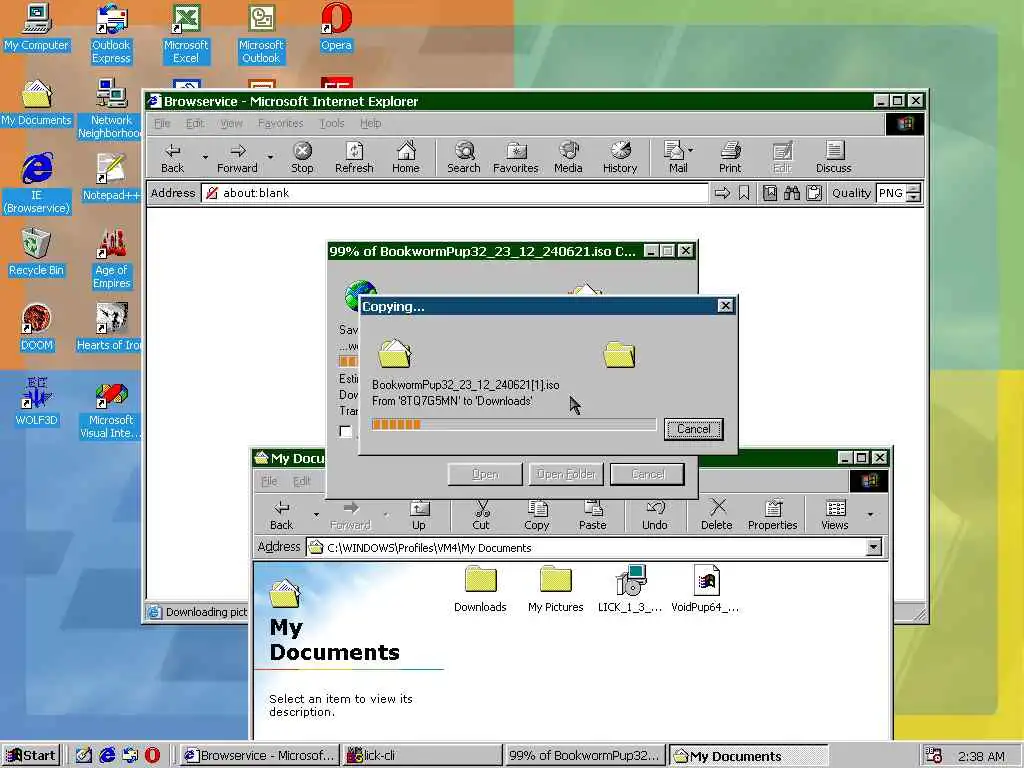Click Media in Internet Explorer toolbar
The height and width of the screenshot is (768, 1024).
click(x=568, y=158)
